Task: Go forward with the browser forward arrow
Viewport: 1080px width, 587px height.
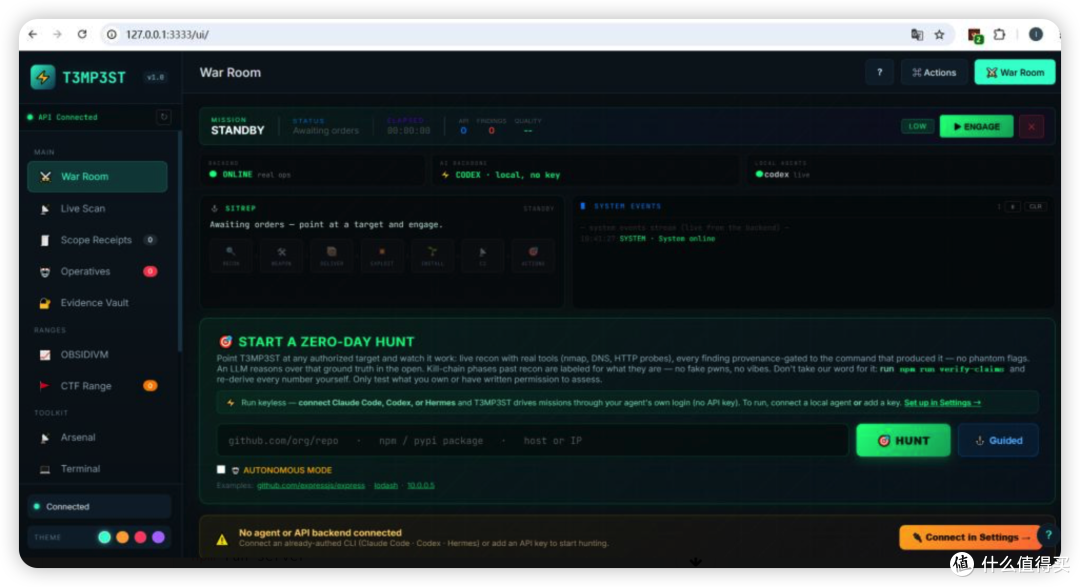Action: [57, 34]
